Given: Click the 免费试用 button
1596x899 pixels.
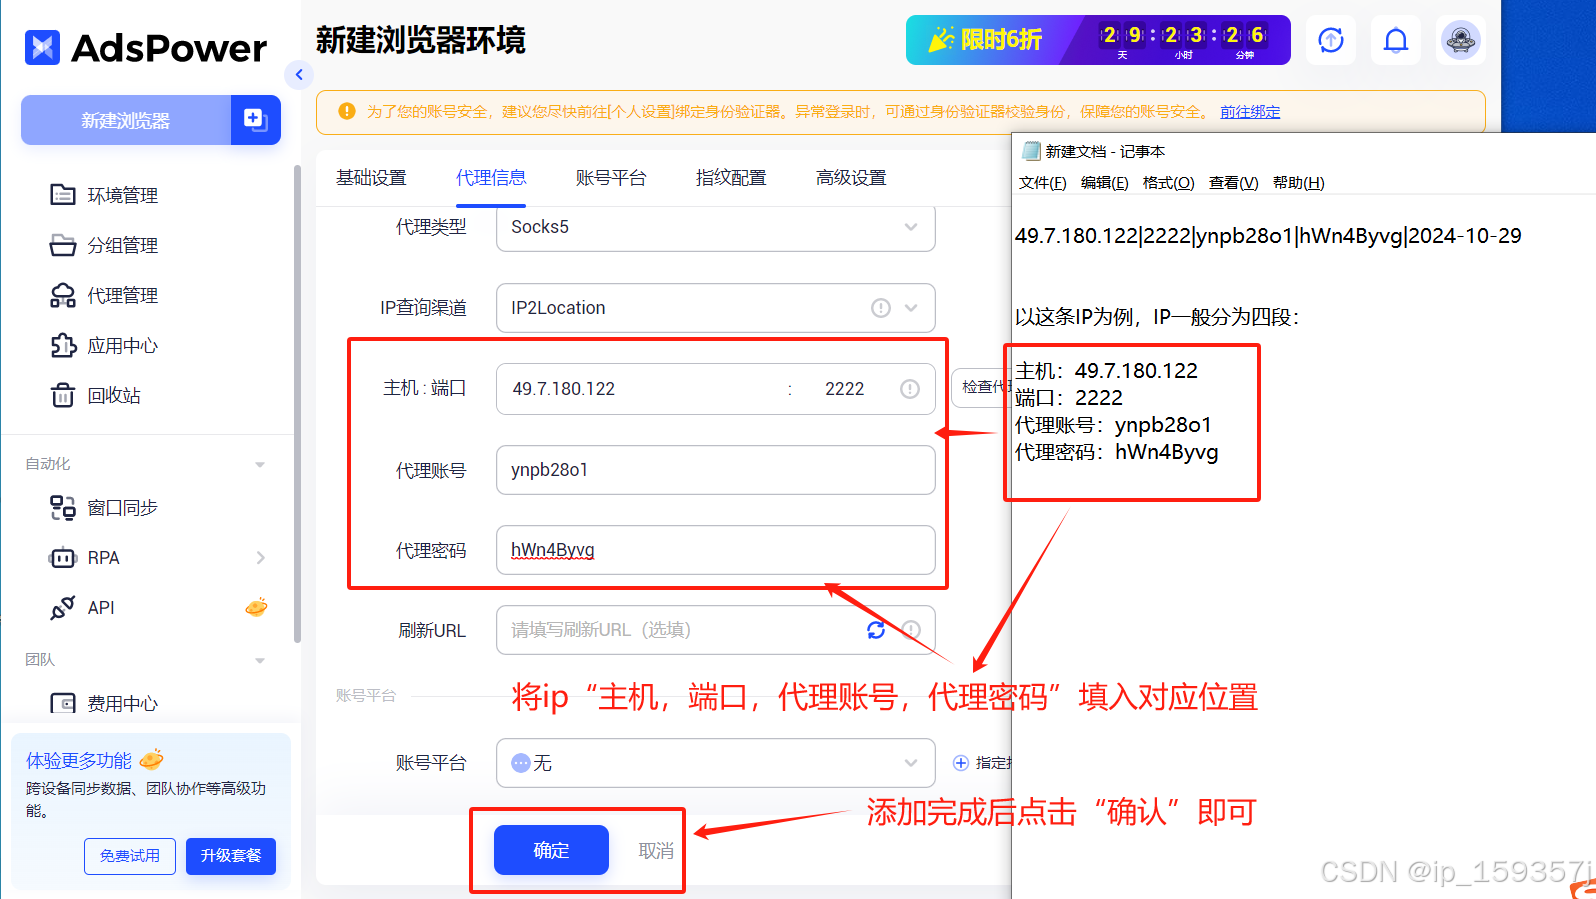Looking at the screenshot, I should tap(130, 856).
